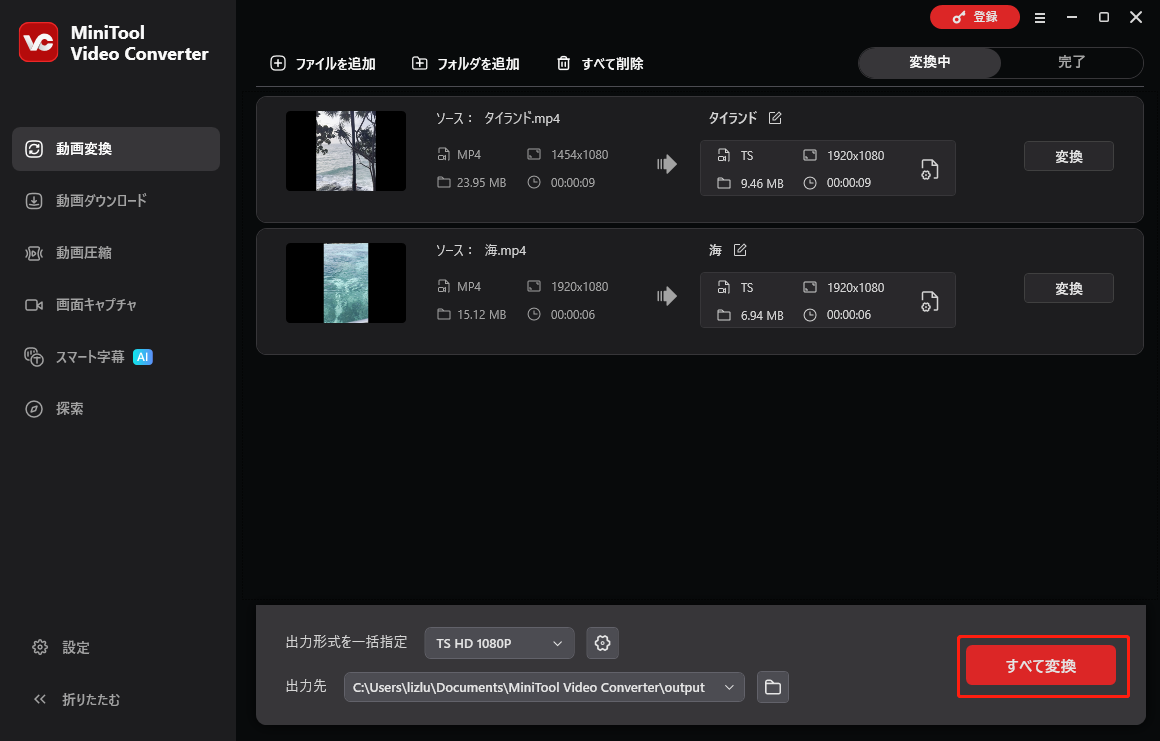Image resolution: width=1160 pixels, height=741 pixels.
Task: Edit the output format for タイランド.mp4
Action: [929, 169]
